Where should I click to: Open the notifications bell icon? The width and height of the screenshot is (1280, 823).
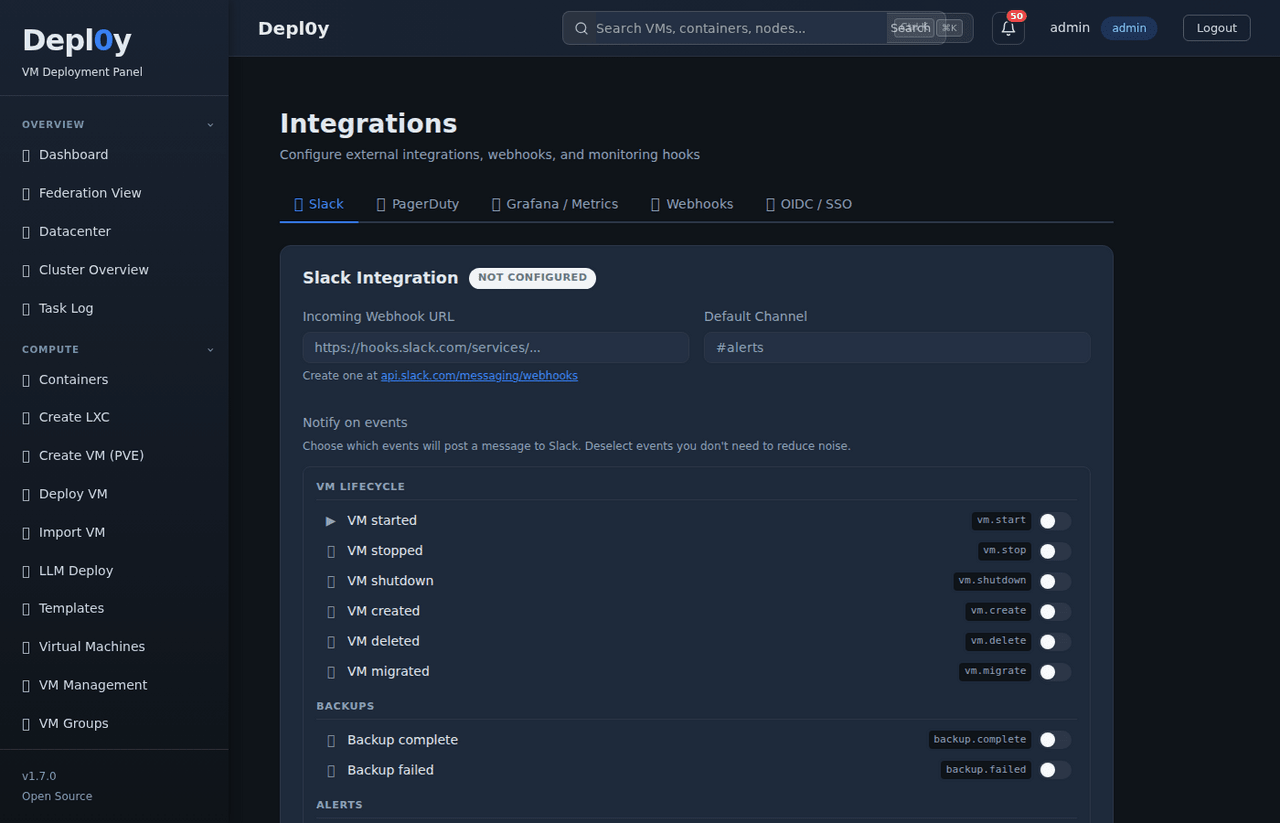pos(1008,28)
